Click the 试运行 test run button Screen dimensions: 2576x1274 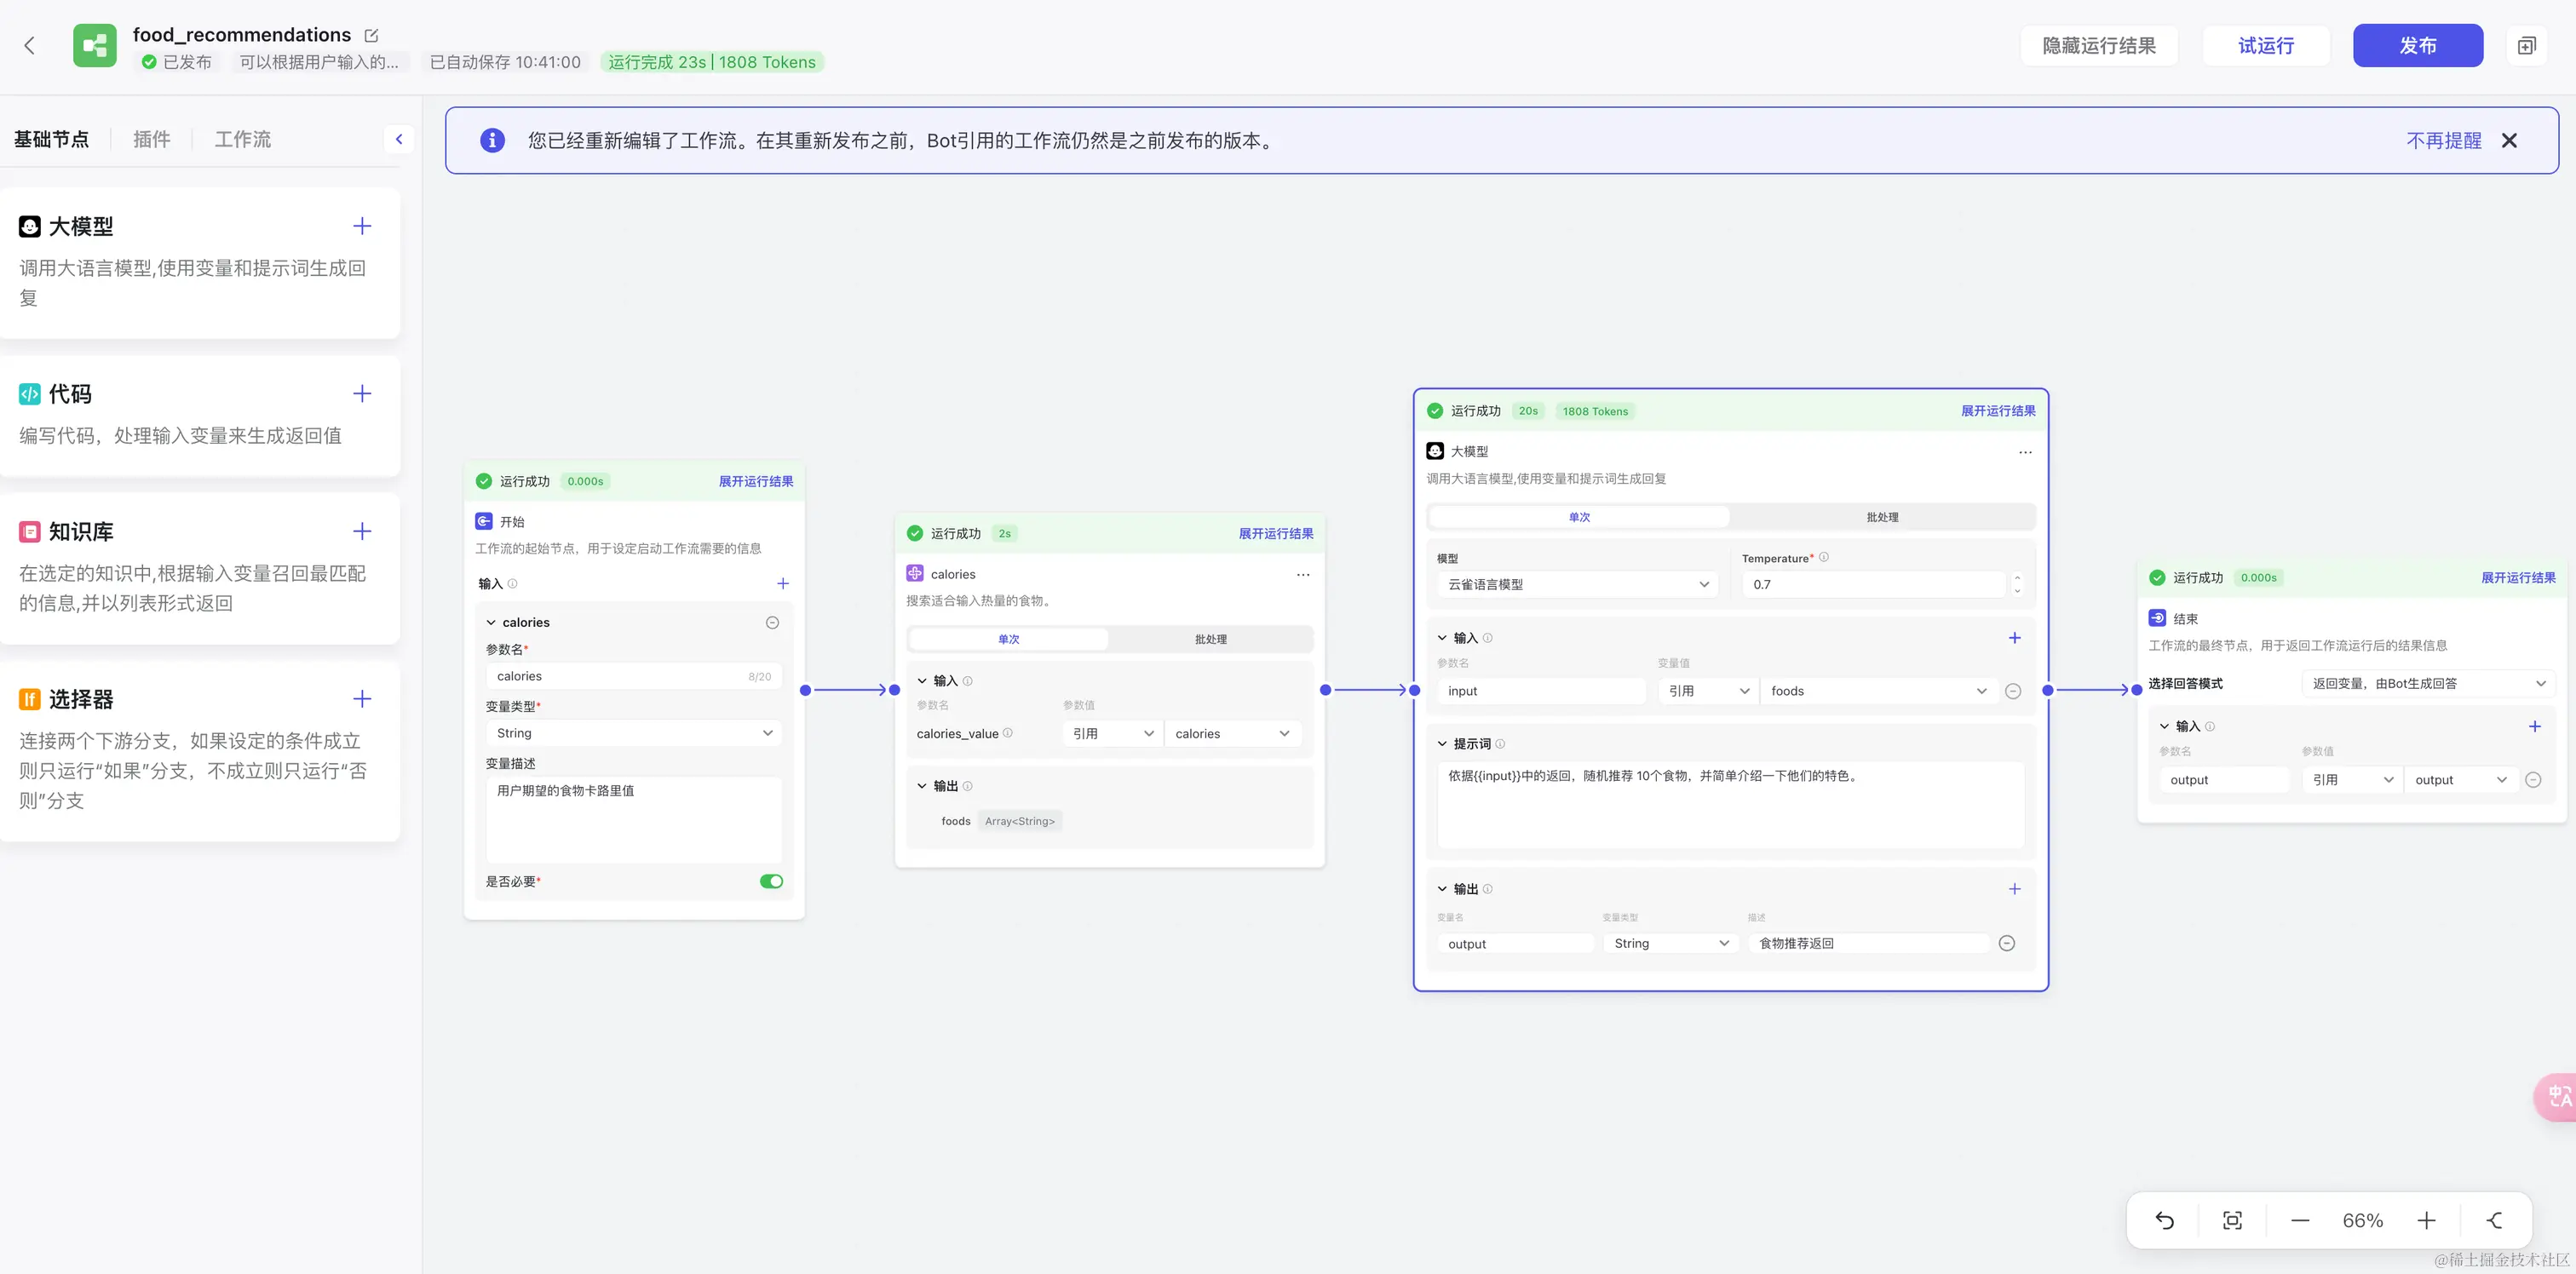tap(2265, 46)
